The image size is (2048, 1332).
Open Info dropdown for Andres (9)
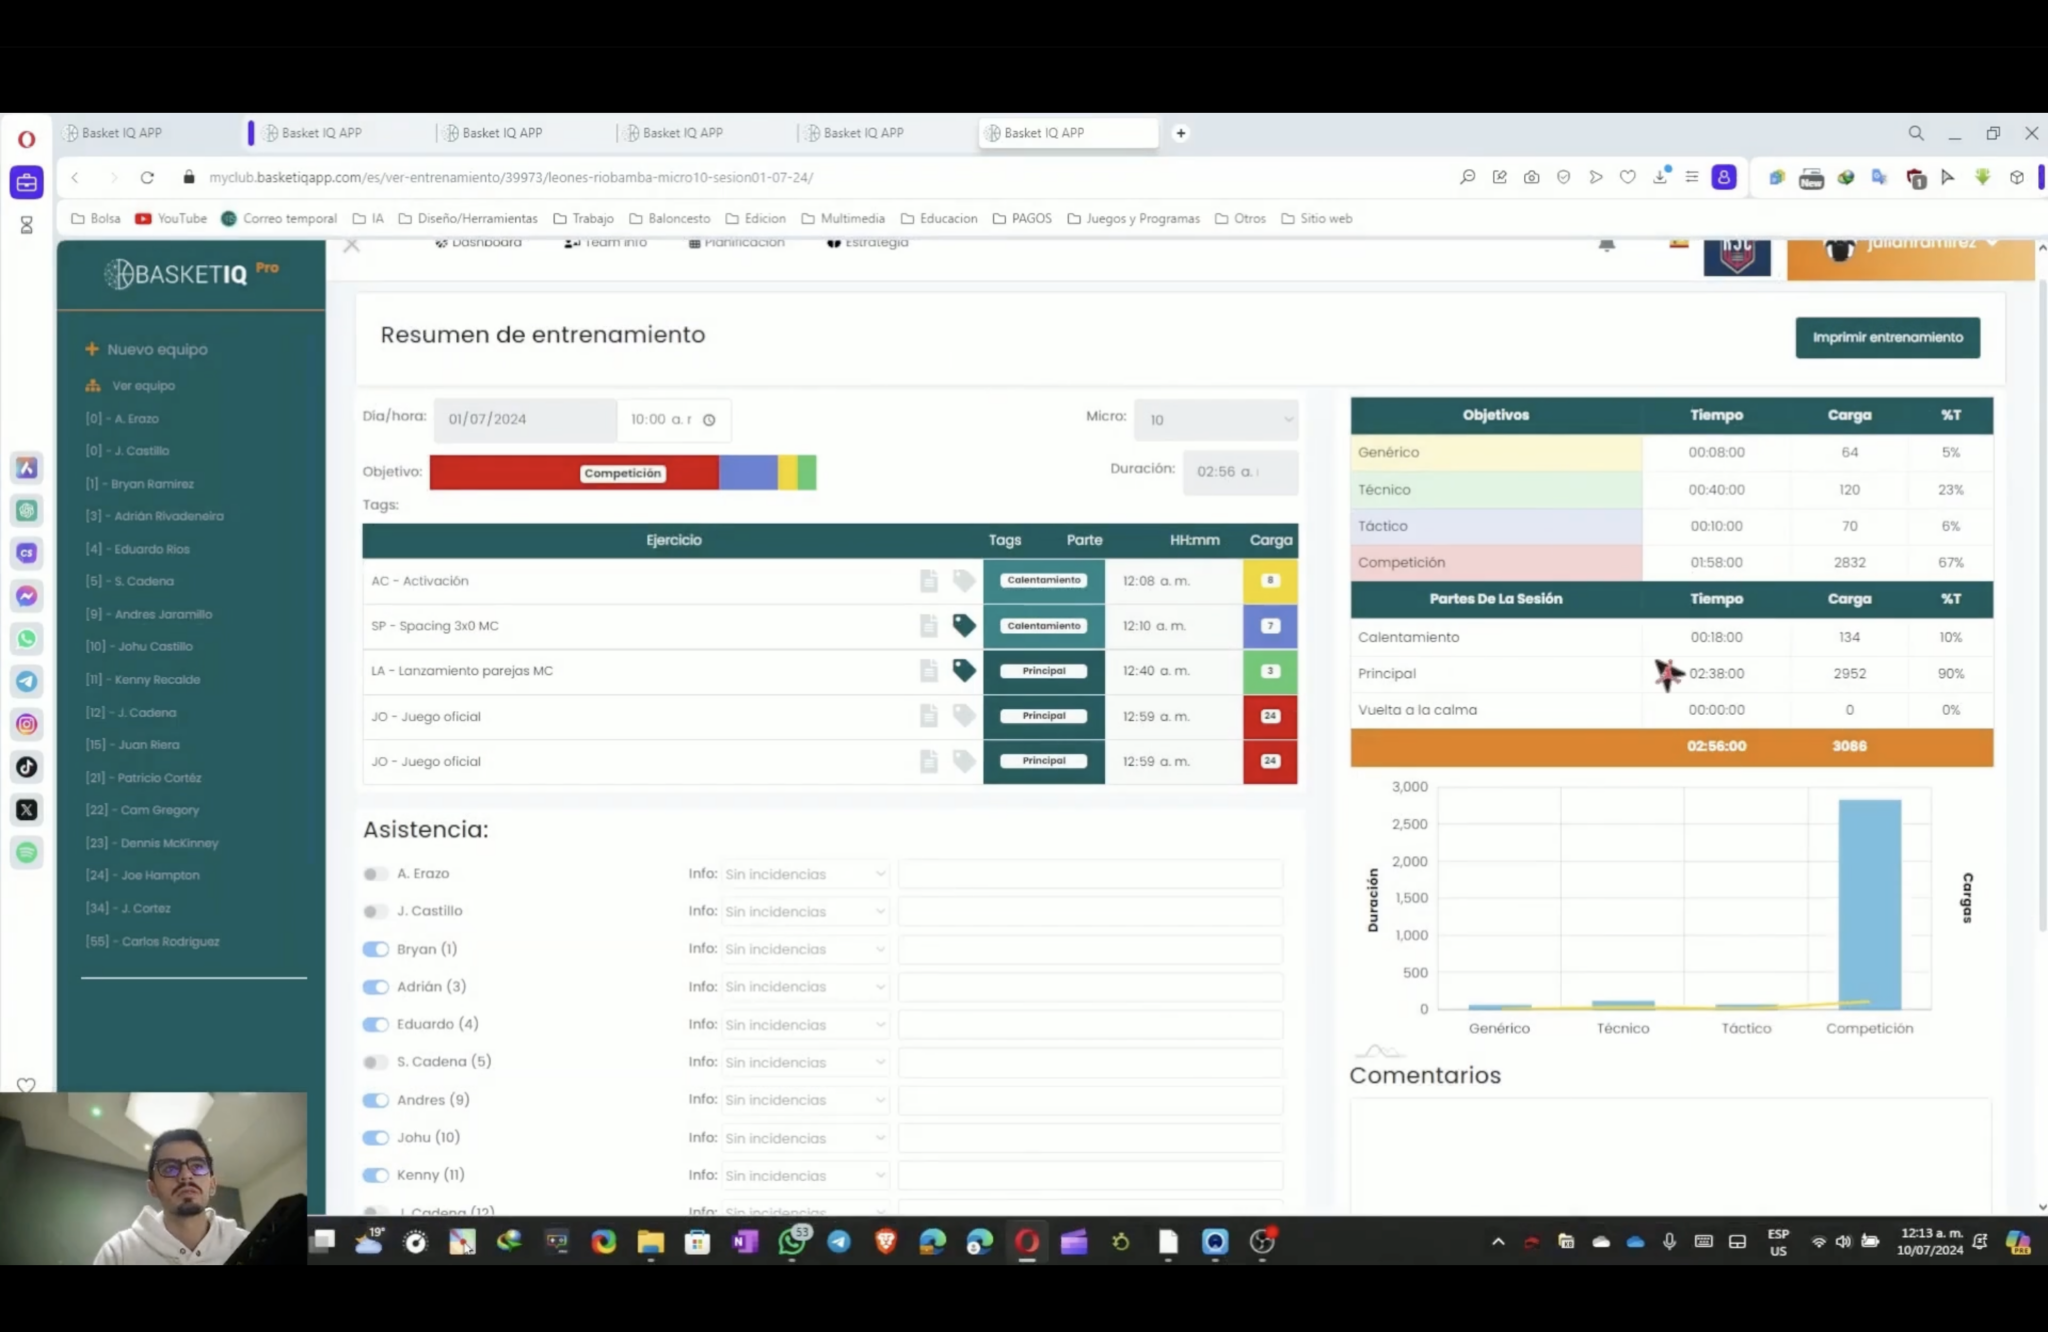[x=804, y=1100]
